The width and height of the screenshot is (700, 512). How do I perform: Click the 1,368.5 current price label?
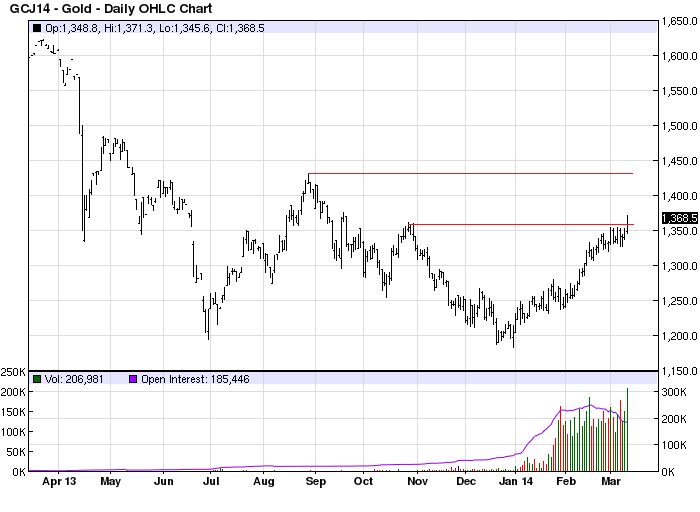click(x=679, y=218)
